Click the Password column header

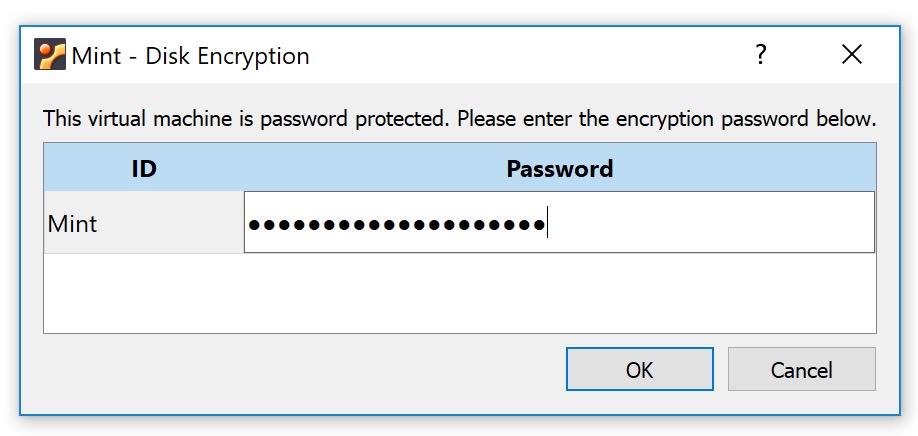pyautogui.click(x=559, y=168)
